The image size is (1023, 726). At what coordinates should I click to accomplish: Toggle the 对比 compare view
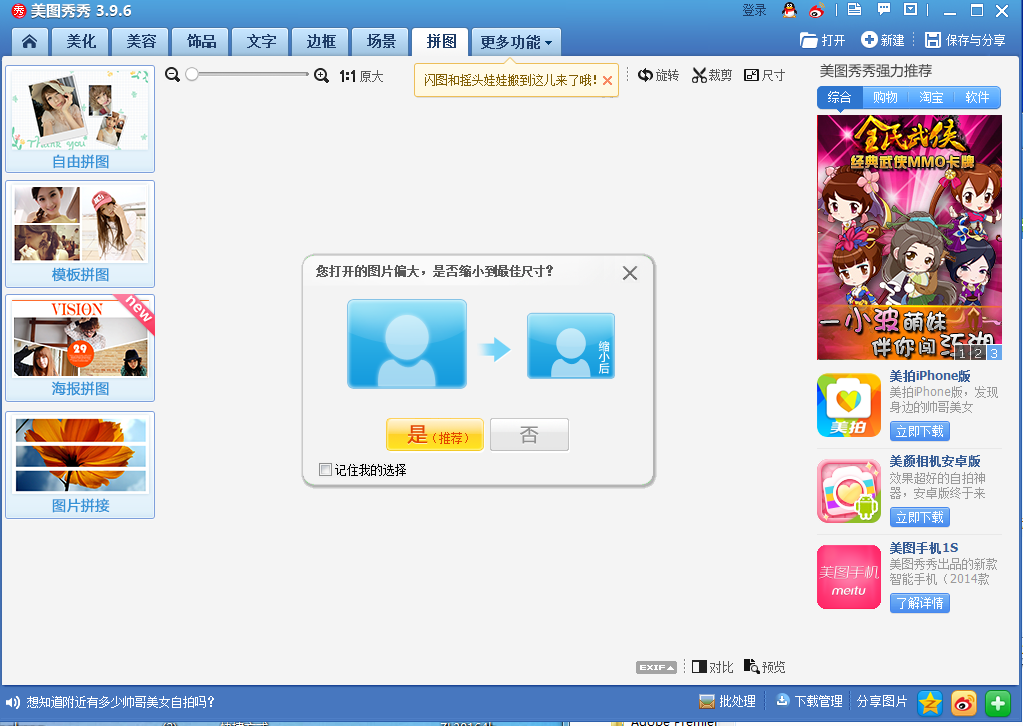pos(712,667)
